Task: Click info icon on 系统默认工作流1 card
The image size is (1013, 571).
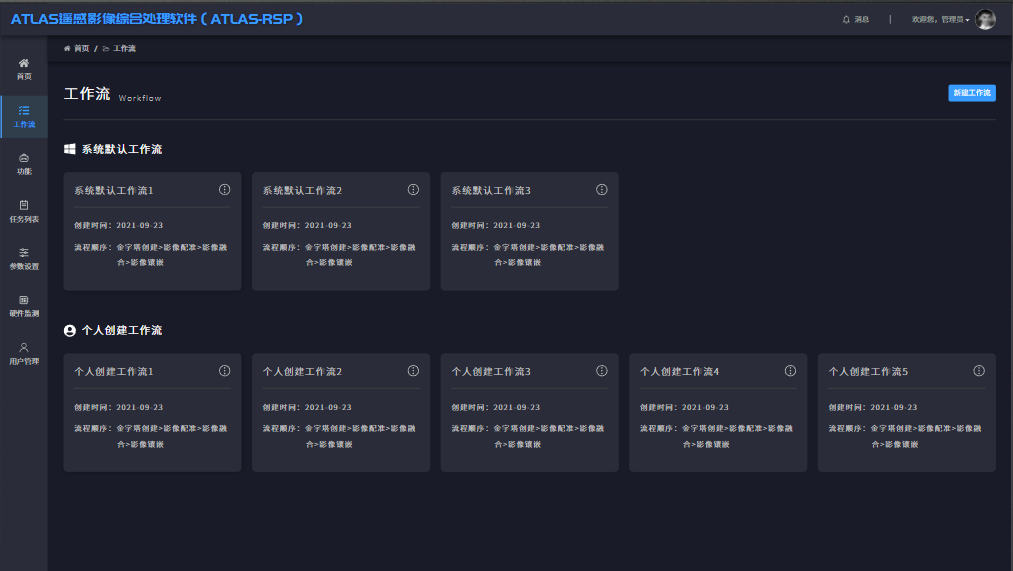Action: pyautogui.click(x=225, y=189)
